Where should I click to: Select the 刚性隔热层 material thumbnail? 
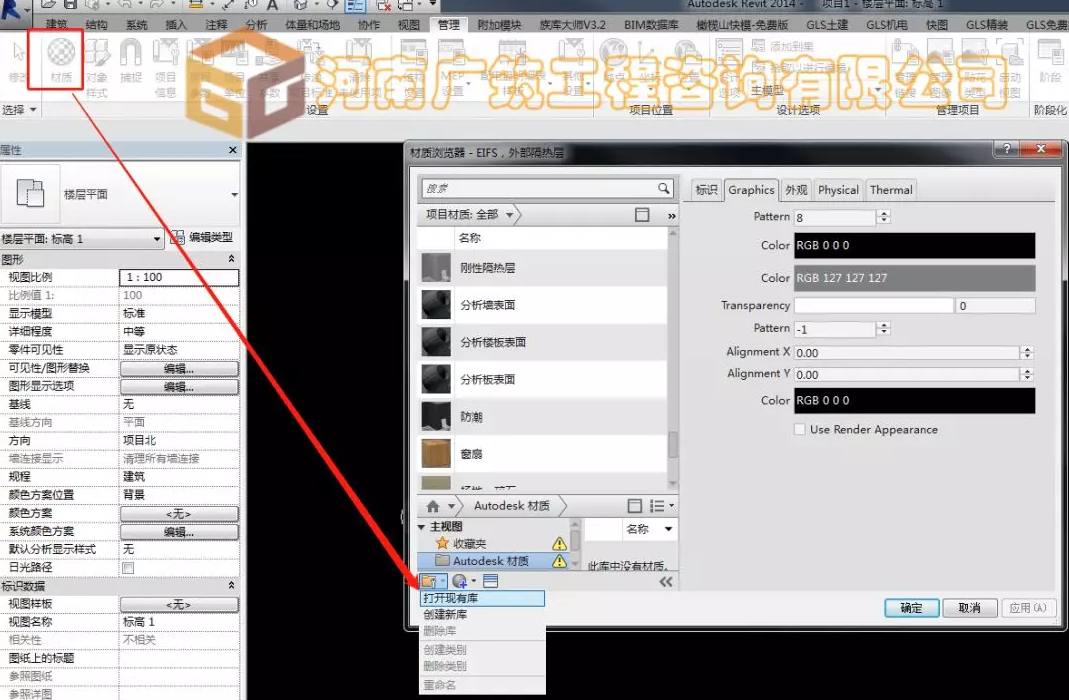point(436,267)
